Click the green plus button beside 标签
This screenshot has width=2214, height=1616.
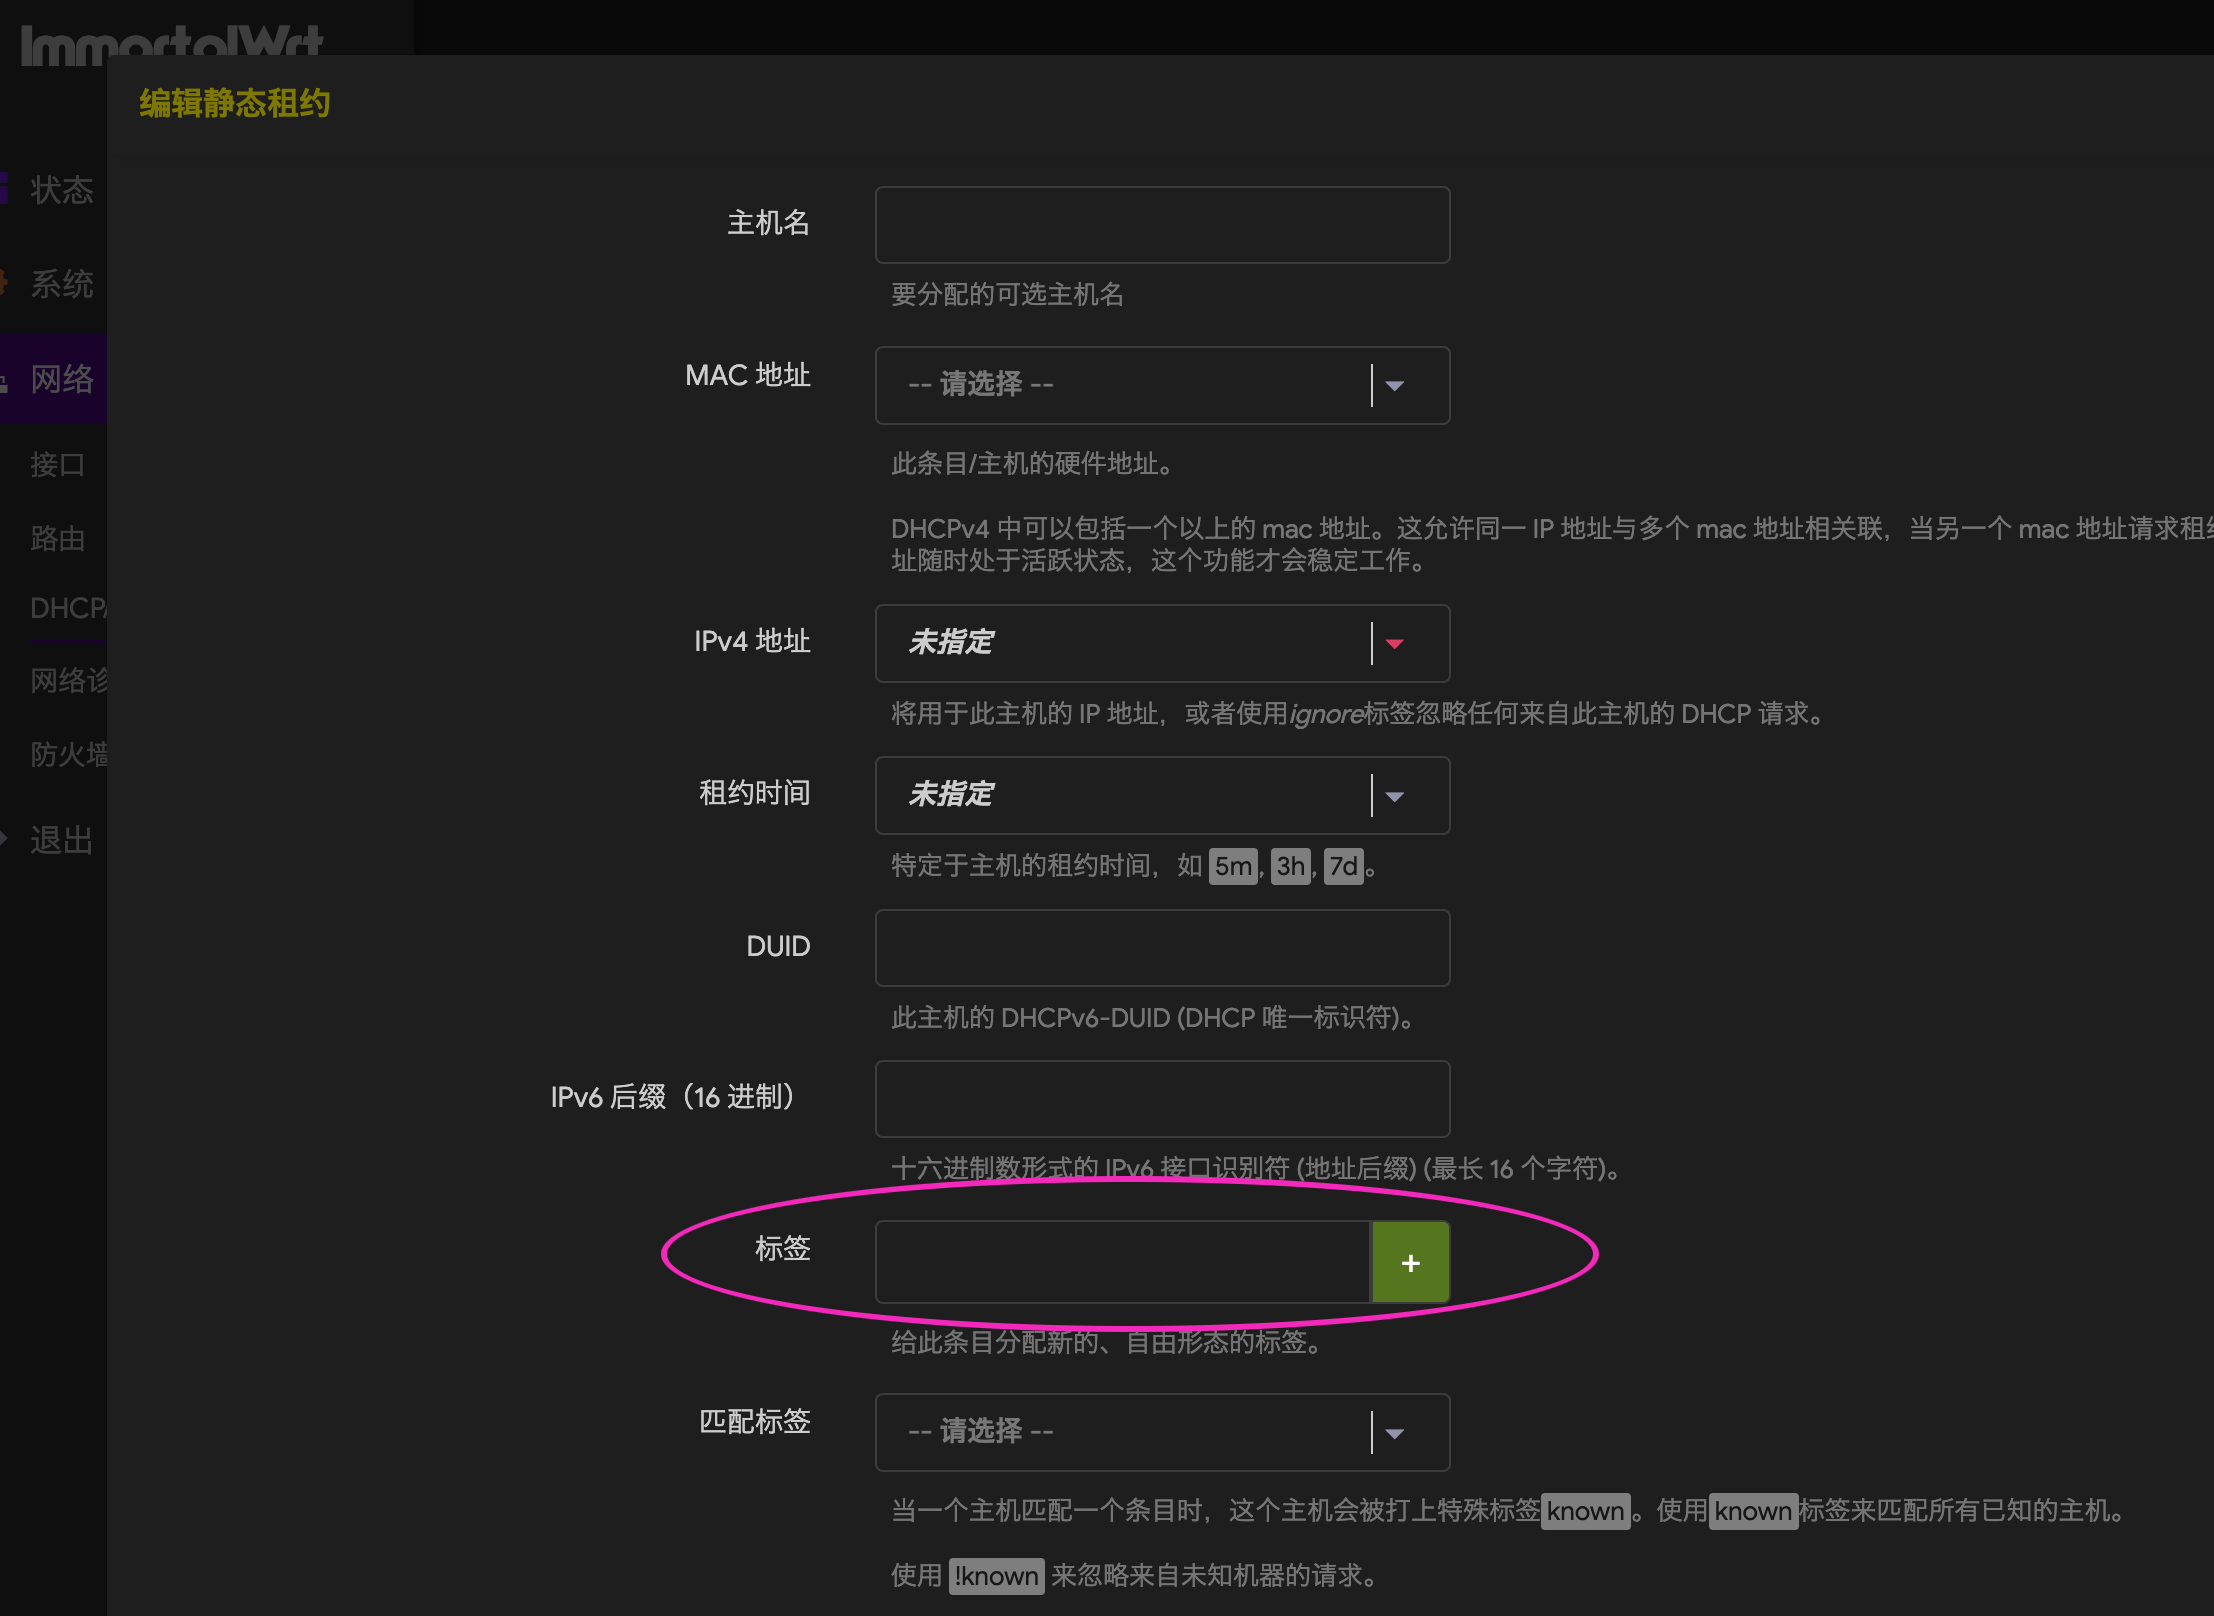click(1410, 1262)
